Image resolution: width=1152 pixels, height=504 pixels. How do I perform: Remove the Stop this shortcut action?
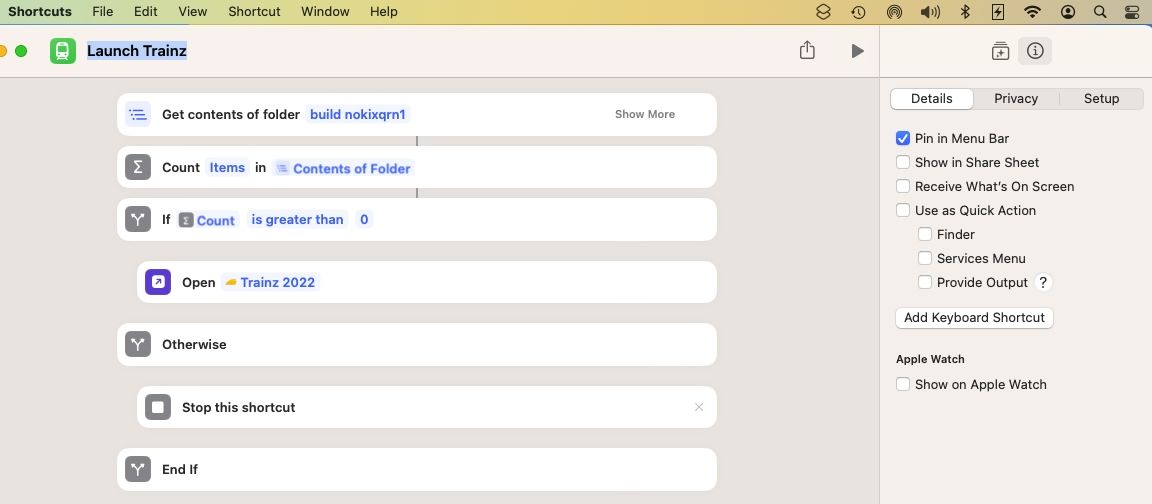tap(699, 407)
